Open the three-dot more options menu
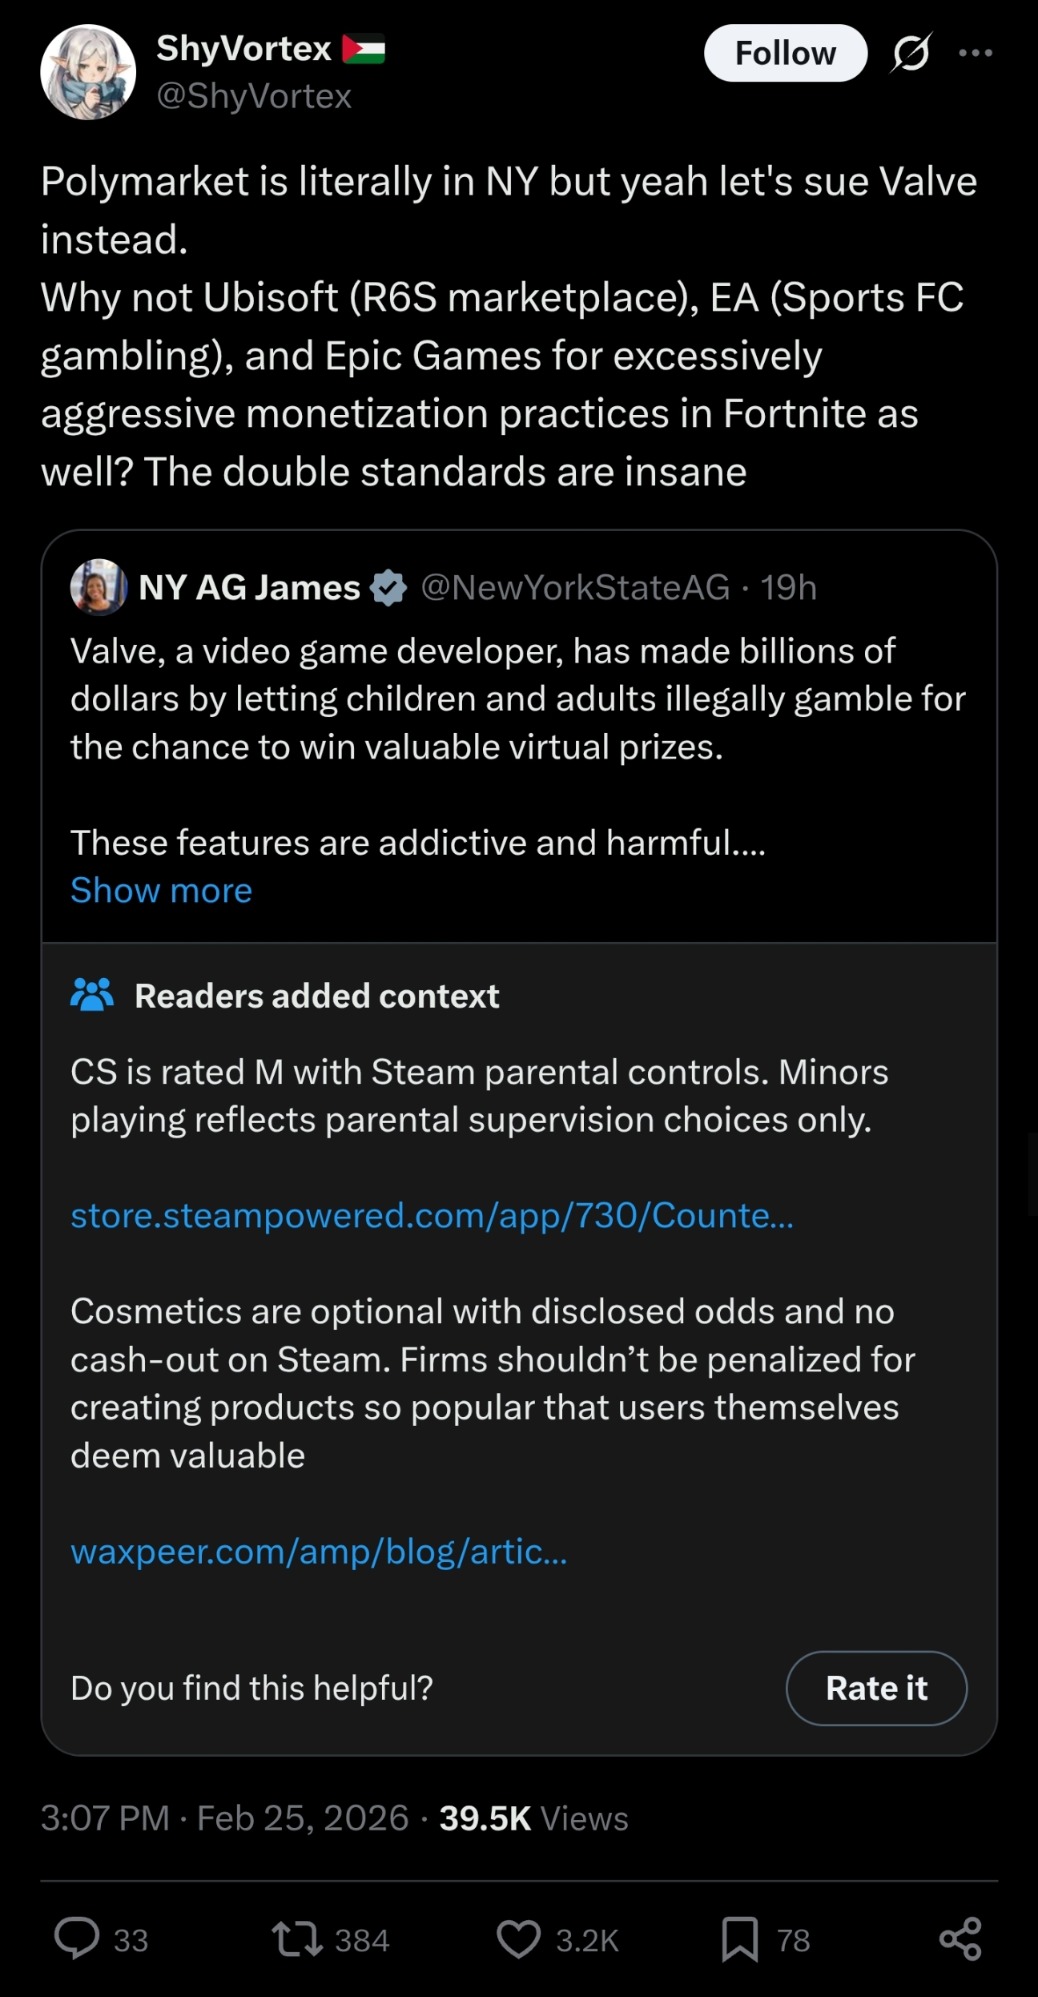 point(975,53)
